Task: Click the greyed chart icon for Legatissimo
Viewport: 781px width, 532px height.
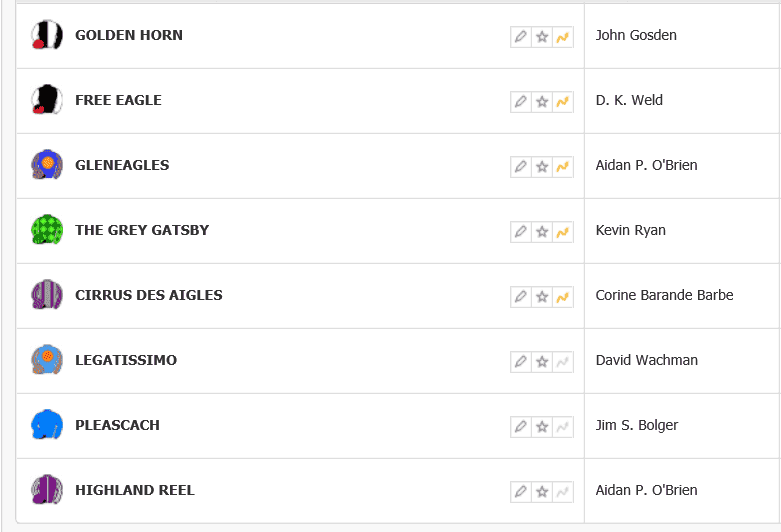Action: click(563, 362)
